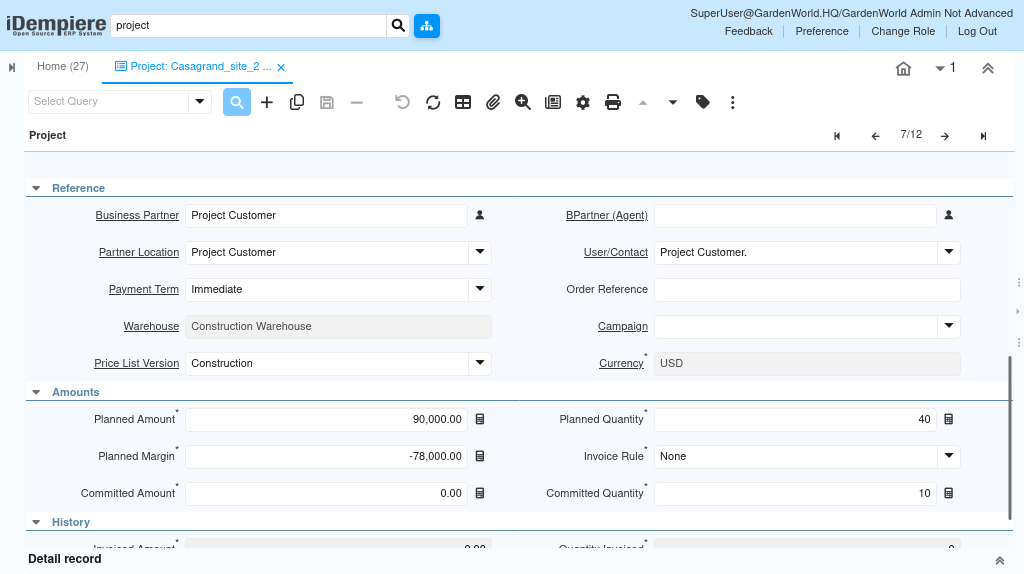
Task: Click the tag Label icon
Action: 703,102
